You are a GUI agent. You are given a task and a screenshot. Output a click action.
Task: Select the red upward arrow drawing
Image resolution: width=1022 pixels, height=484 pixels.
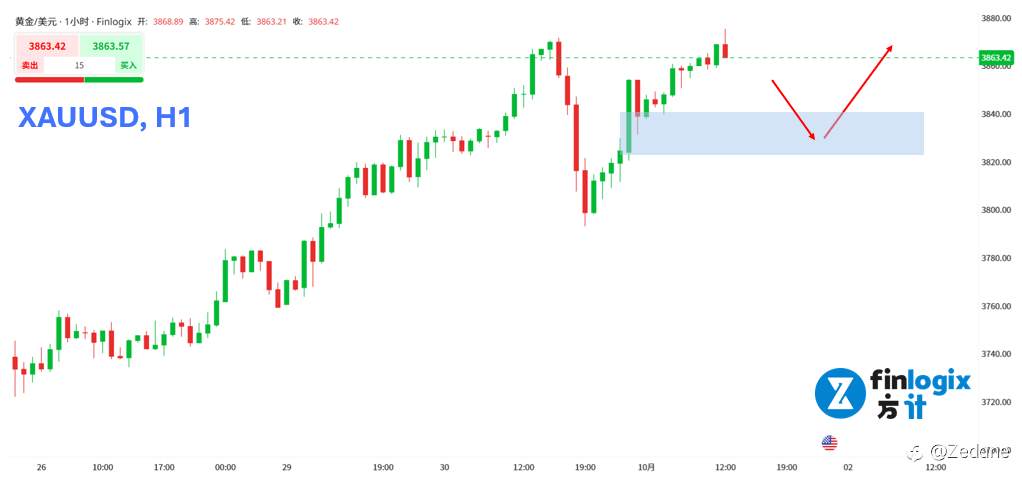pyautogui.click(x=858, y=90)
